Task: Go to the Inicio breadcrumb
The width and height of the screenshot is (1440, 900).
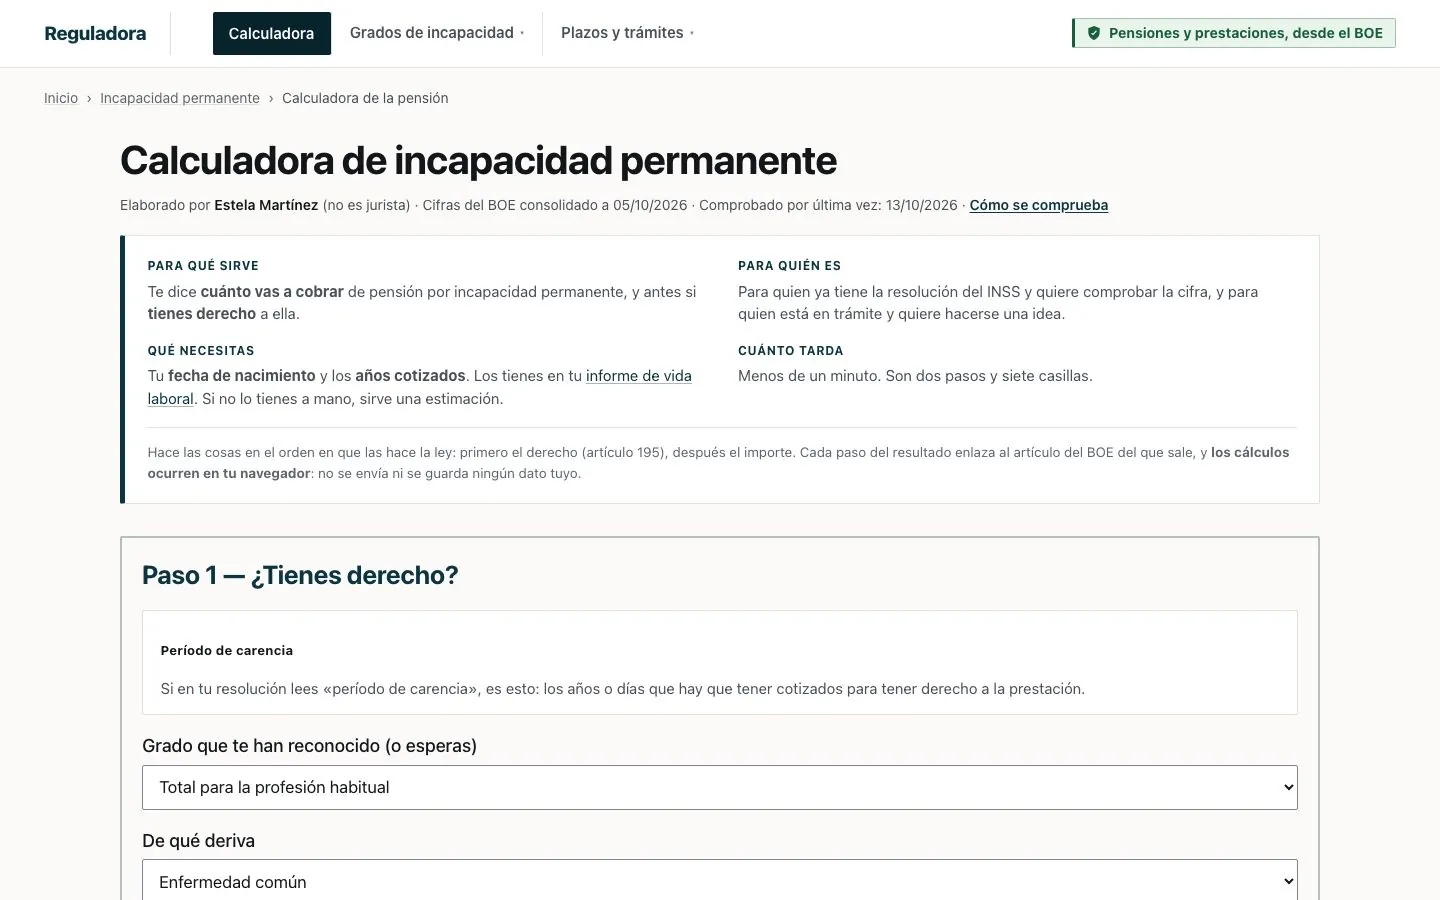Action: pyautogui.click(x=61, y=98)
